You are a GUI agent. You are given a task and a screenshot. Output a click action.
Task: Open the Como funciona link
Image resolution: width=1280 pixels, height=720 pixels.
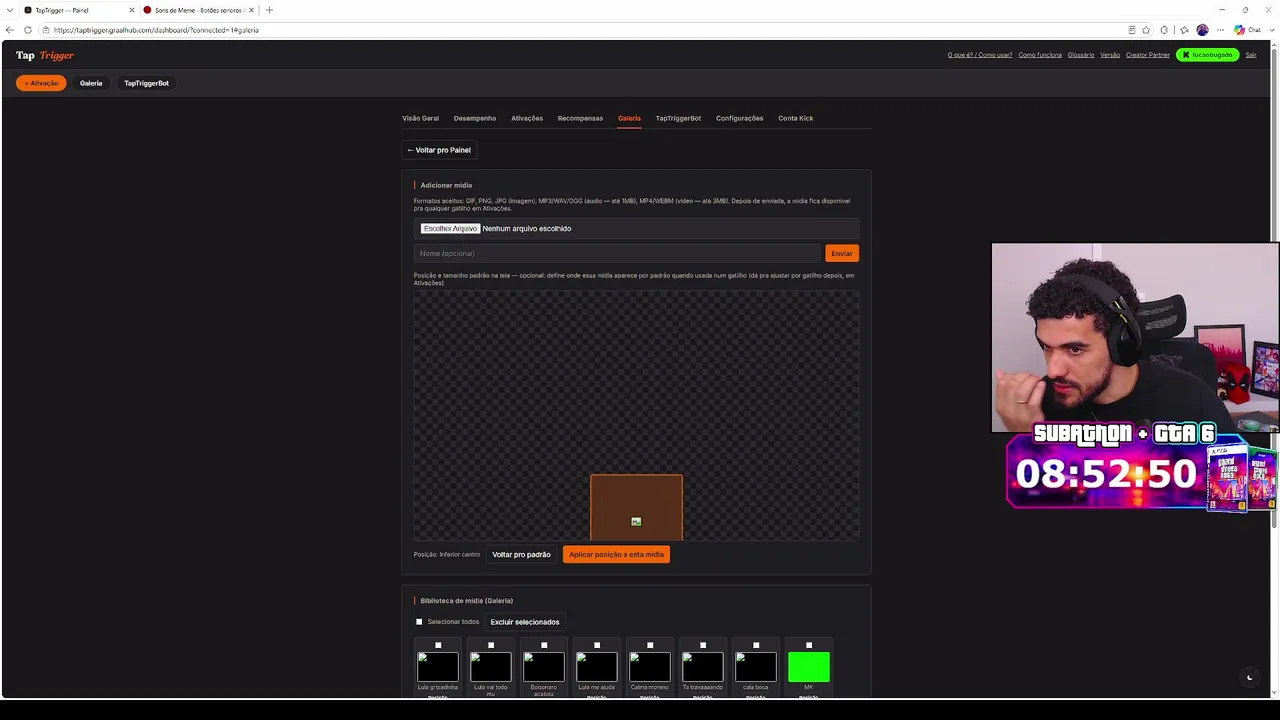click(x=1040, y=55)
